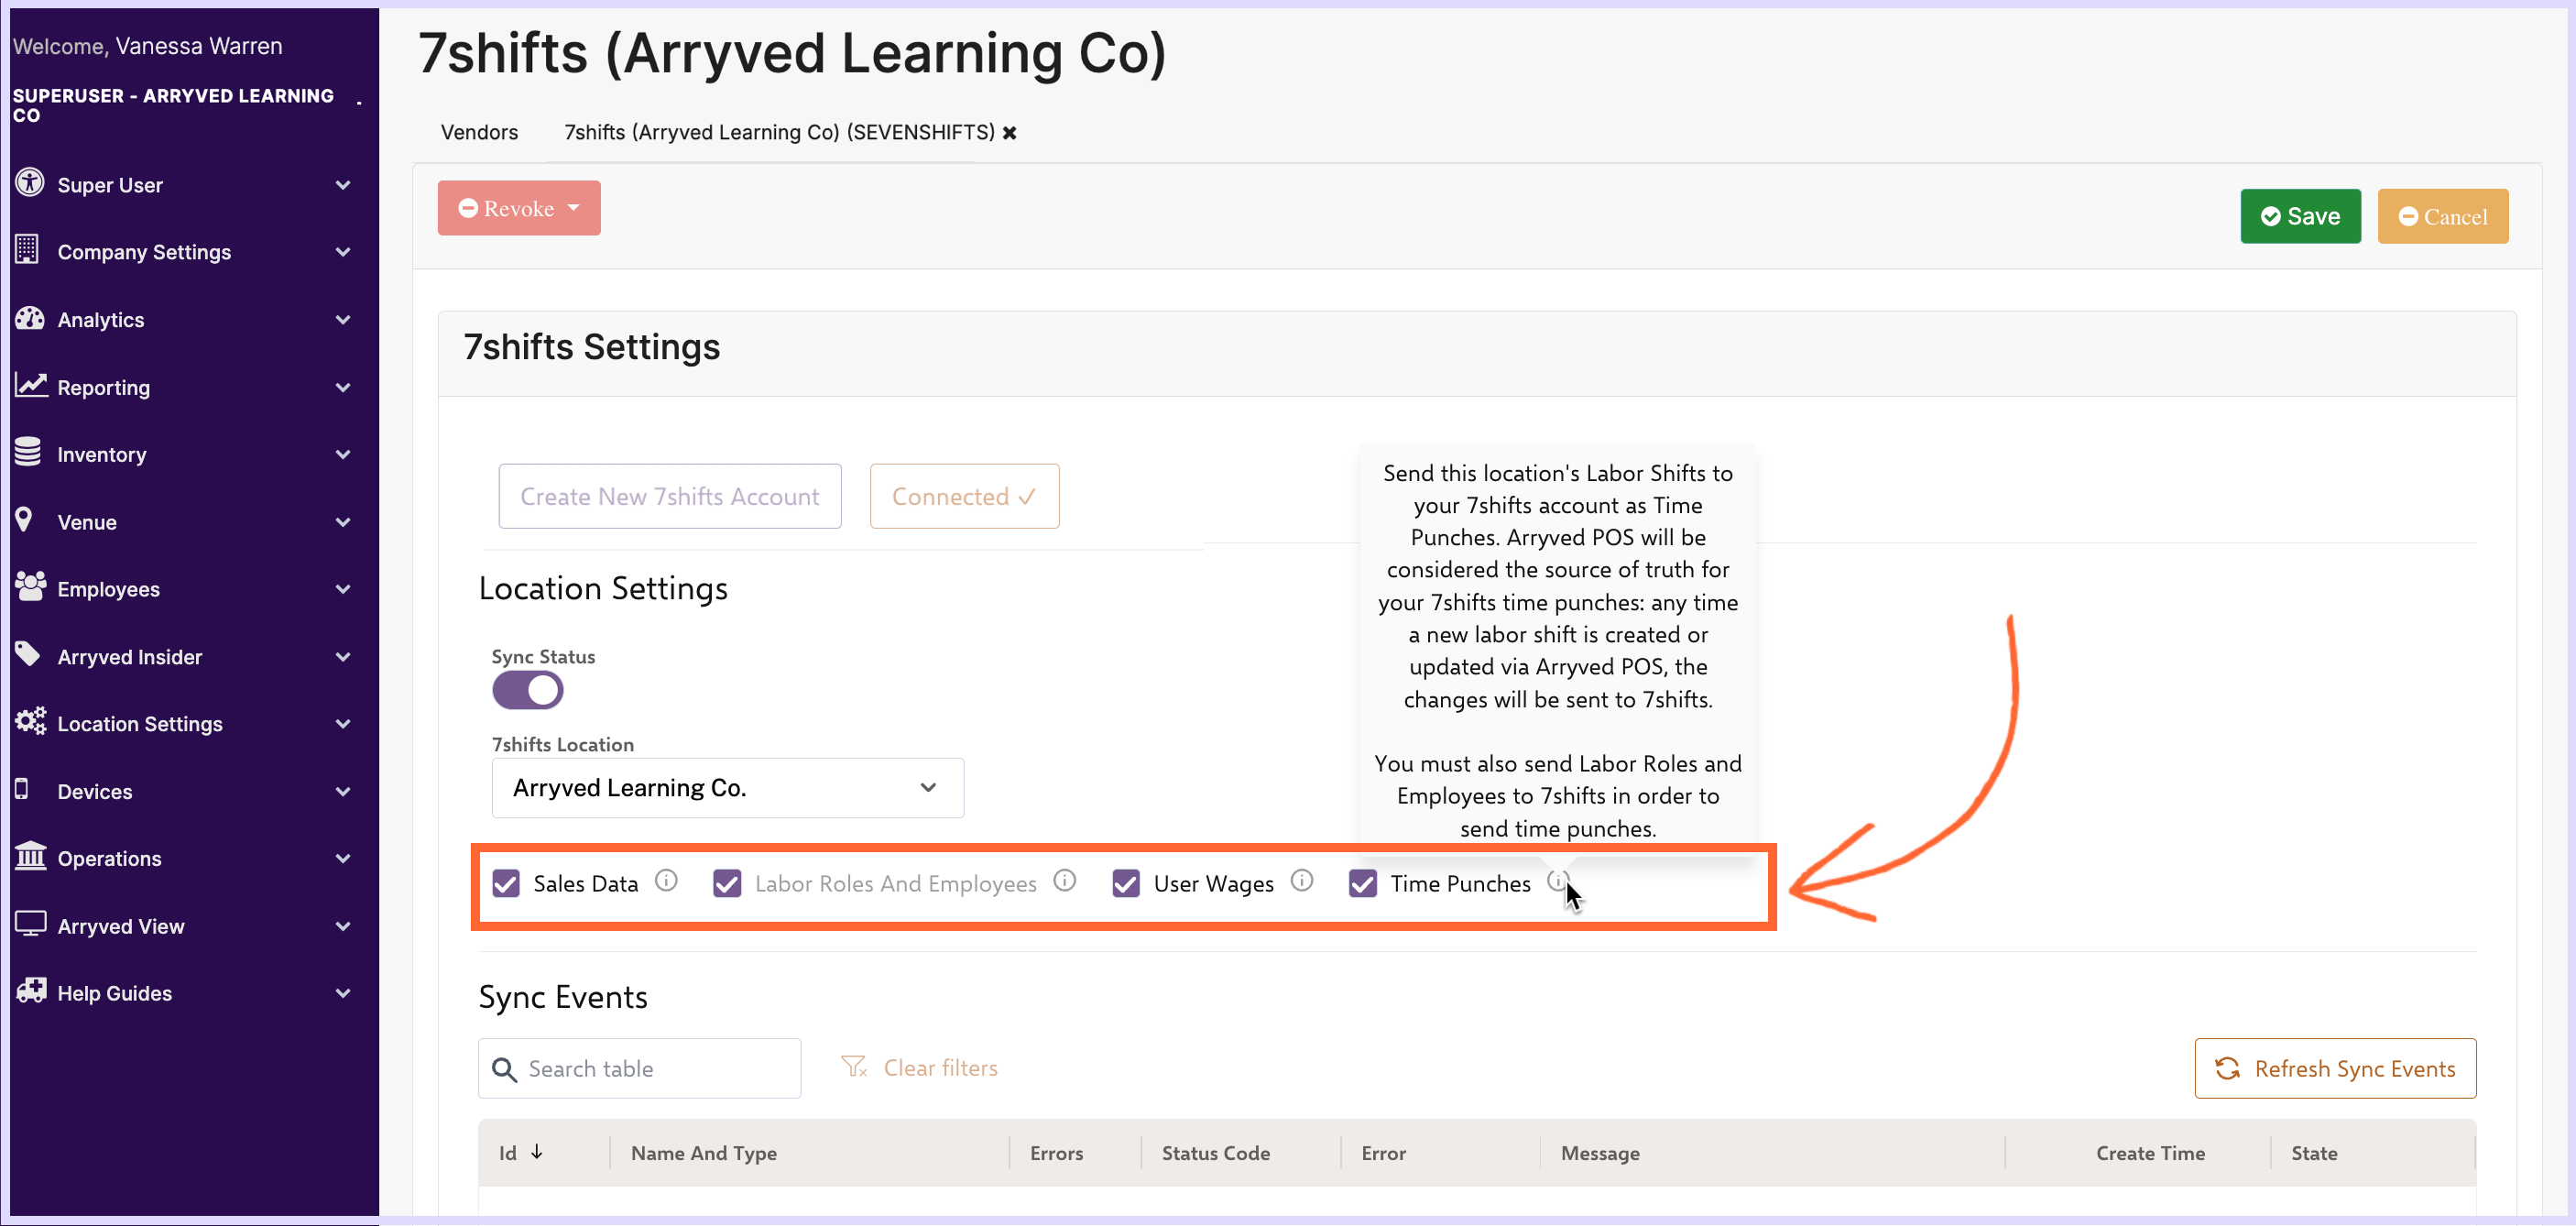Open the Revoke dropdown button
The height and width of the screenshot is (1226, 2576).
coord(519,208)
